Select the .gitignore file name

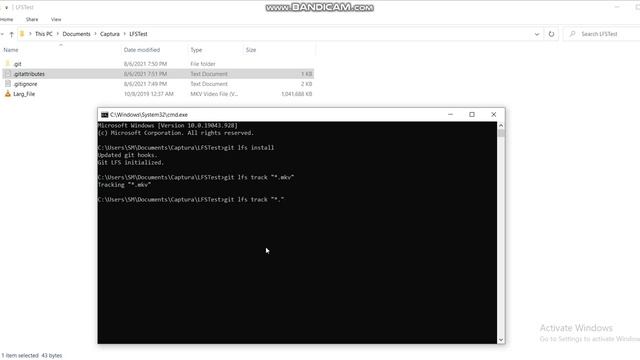25,84
